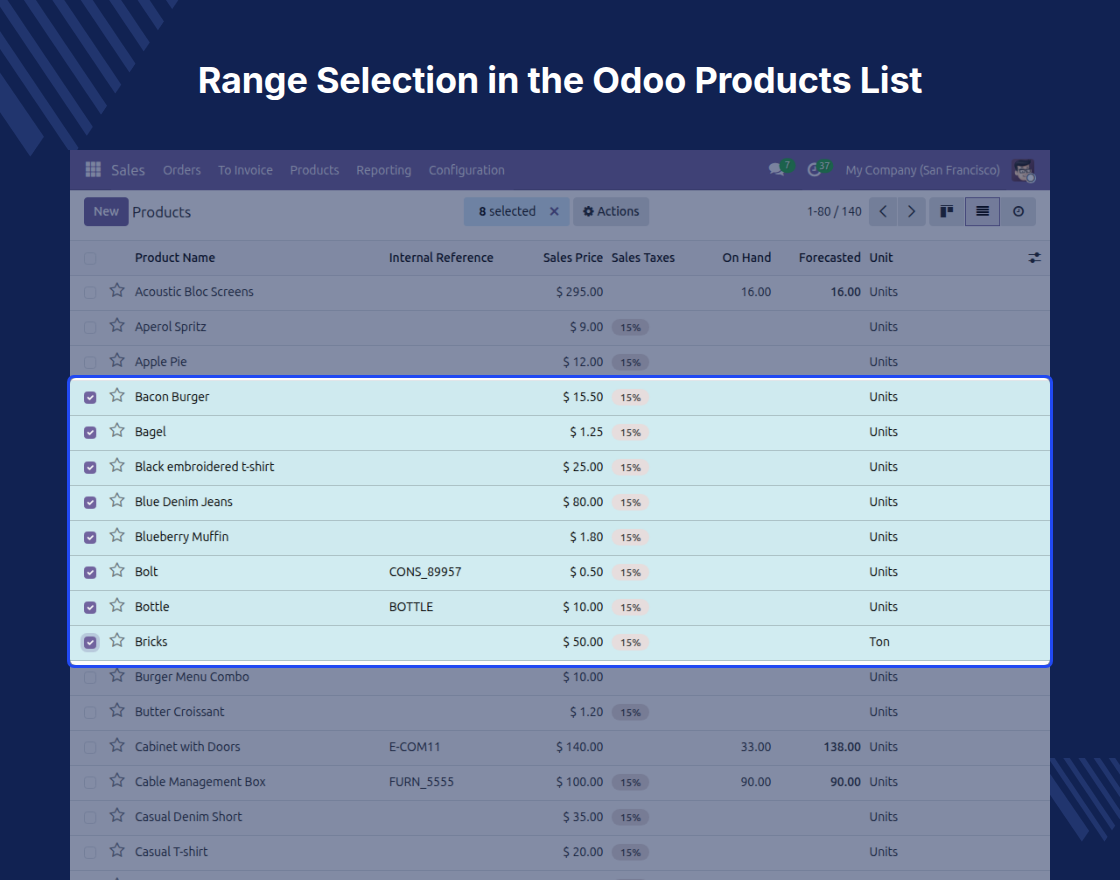
Task: Clear the selection with the X icon
Action: (x=554, y=211)
